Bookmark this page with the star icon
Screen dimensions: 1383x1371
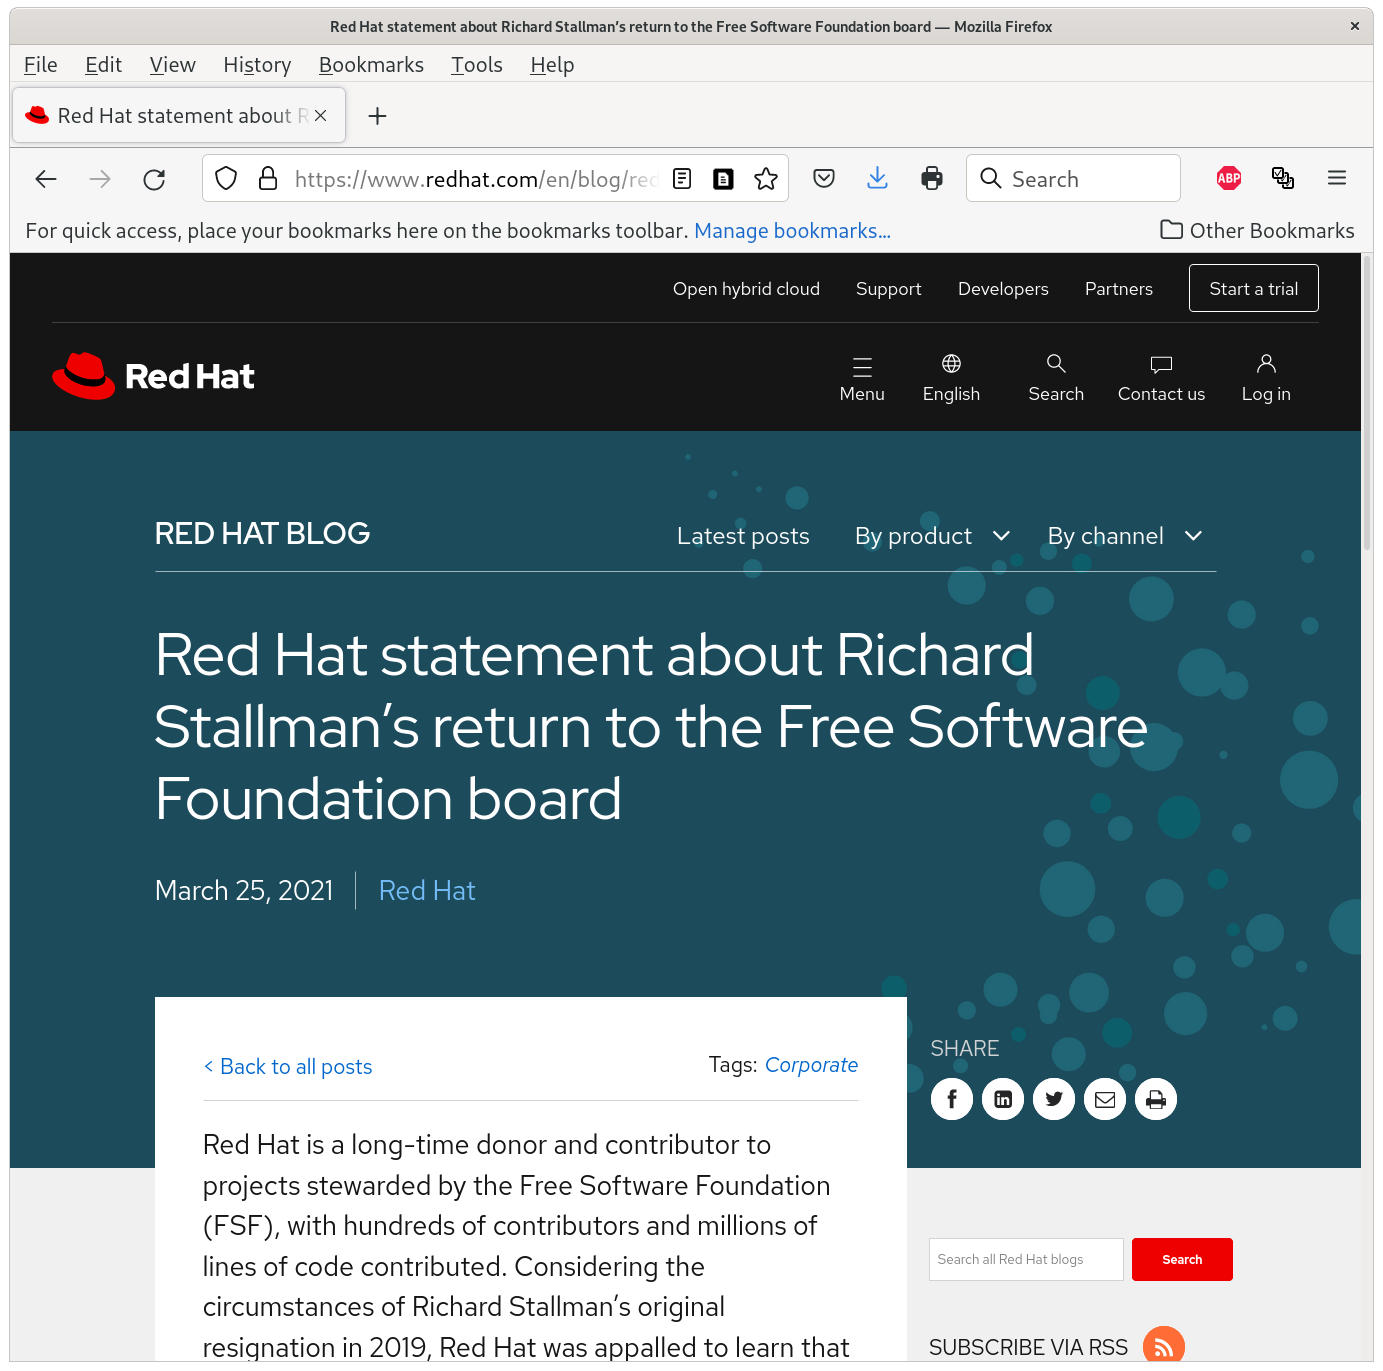(766, 178)
